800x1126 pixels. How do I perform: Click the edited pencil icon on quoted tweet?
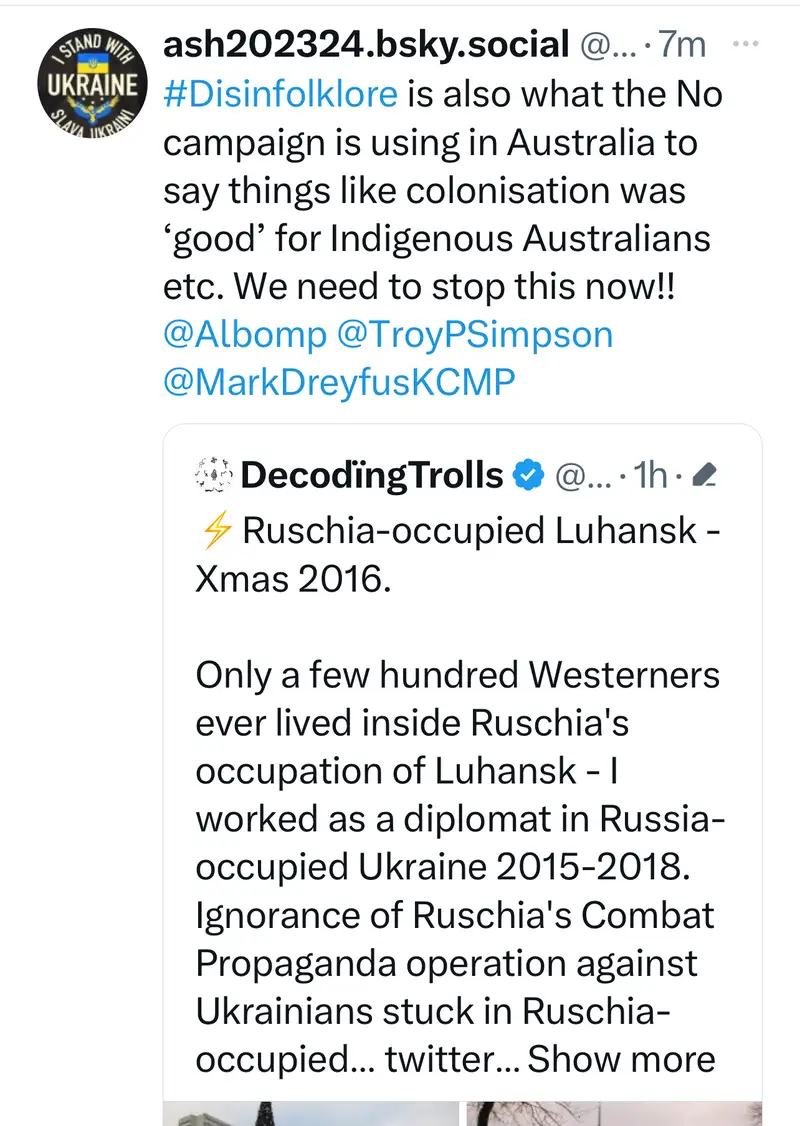pyautogui.click(x=704, y=477)
